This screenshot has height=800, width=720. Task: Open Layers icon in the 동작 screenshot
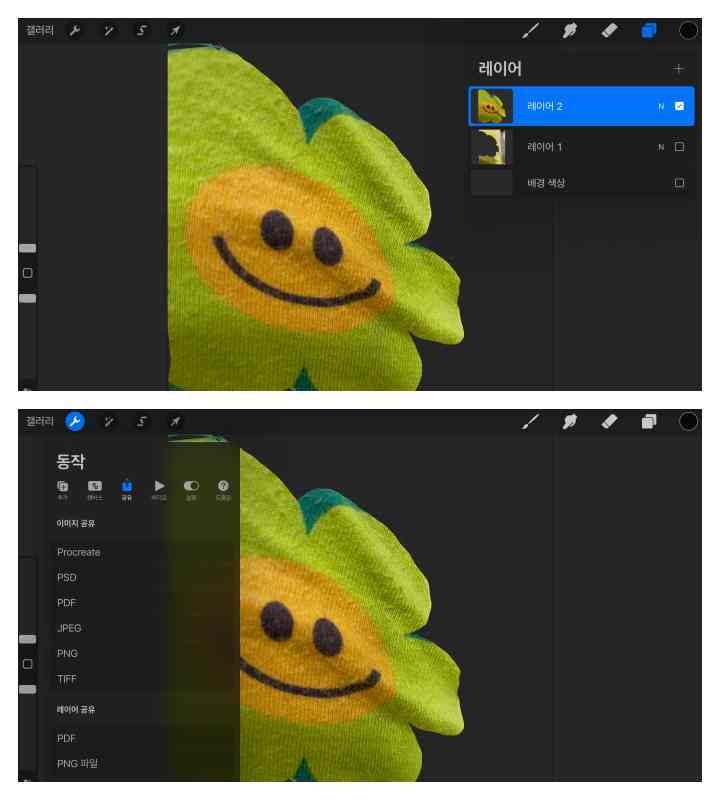pyautogui.click(x=649, y=421)
